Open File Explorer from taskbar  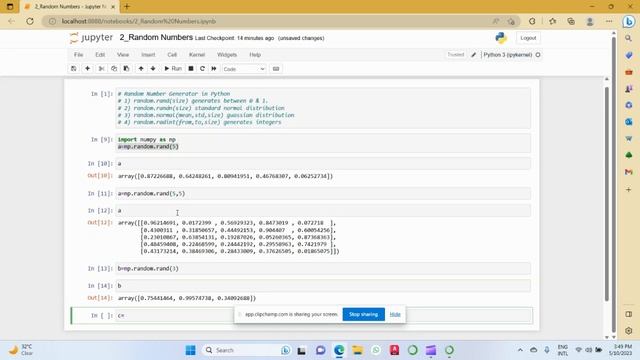coord(358,350)
